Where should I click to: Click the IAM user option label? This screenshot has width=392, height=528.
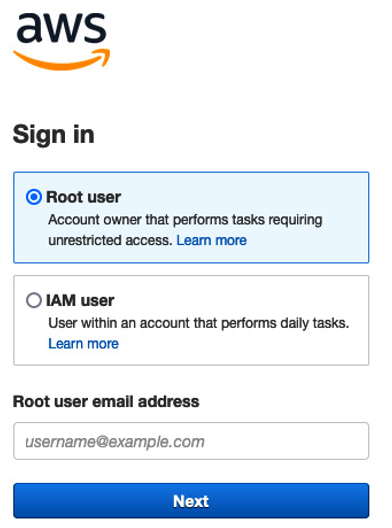tap(80, 300)
